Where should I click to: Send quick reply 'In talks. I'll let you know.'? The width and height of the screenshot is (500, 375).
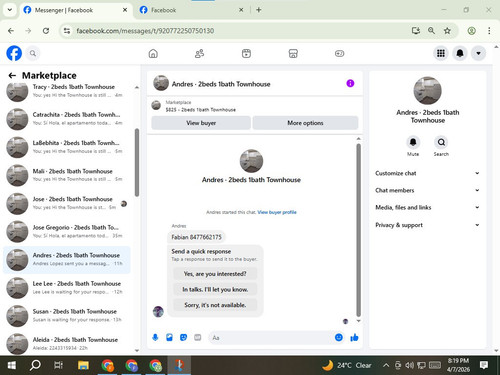pos(215,289)
